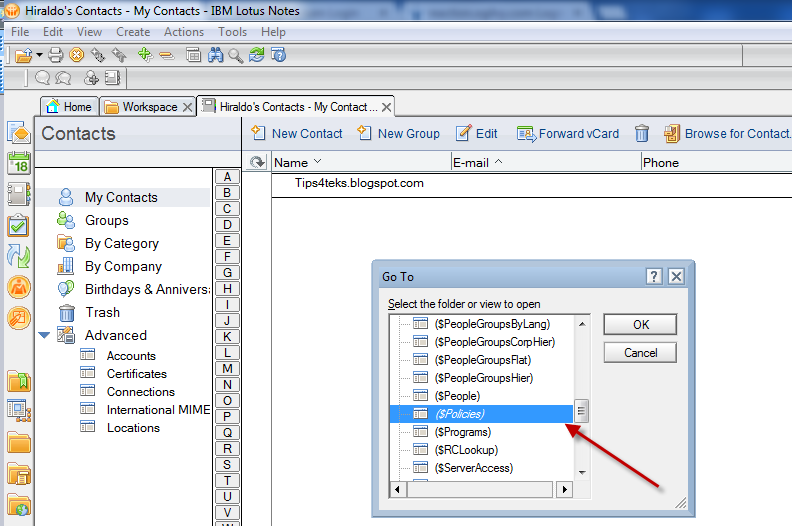This screenshot has height=526, width=792.
Task: Click the orange stop icon in toolbar
Action: point(76,55)
